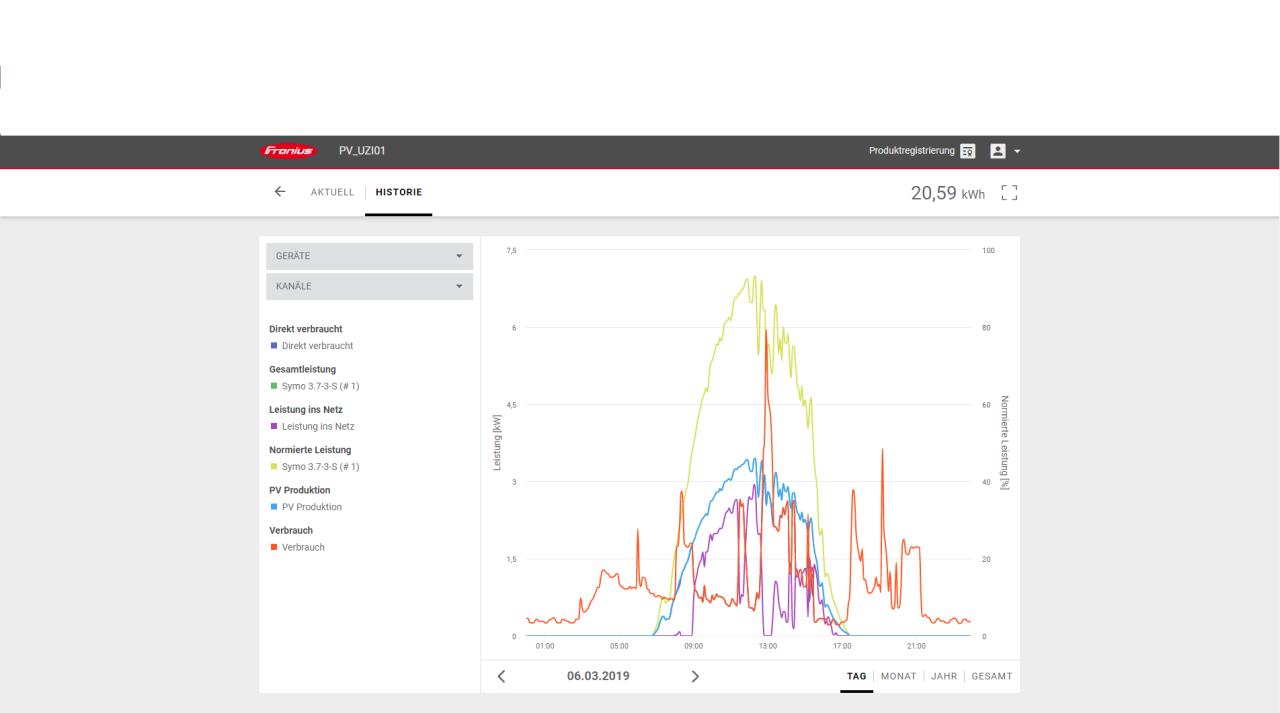Click the Fronius logo
Screen dimensions: 1280x713
288,151
